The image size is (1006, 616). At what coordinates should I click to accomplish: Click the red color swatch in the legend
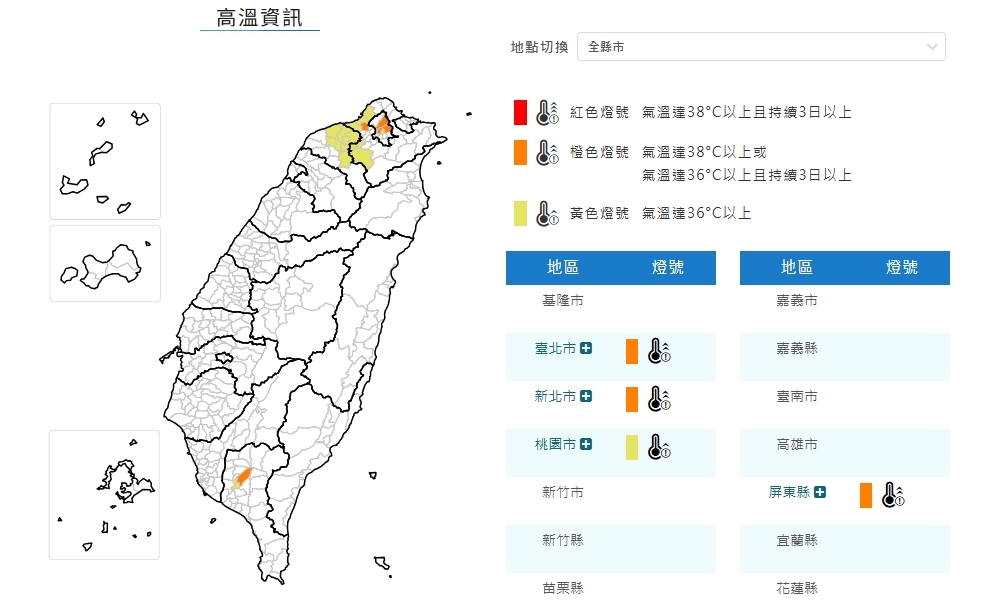click(519, 112)
